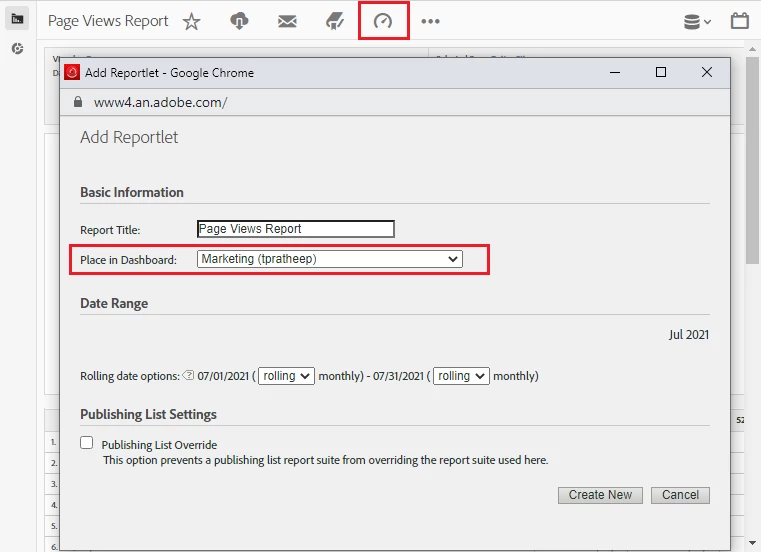
Task: Open the end date rolling dropdown
Action: (x=461, y=376)
